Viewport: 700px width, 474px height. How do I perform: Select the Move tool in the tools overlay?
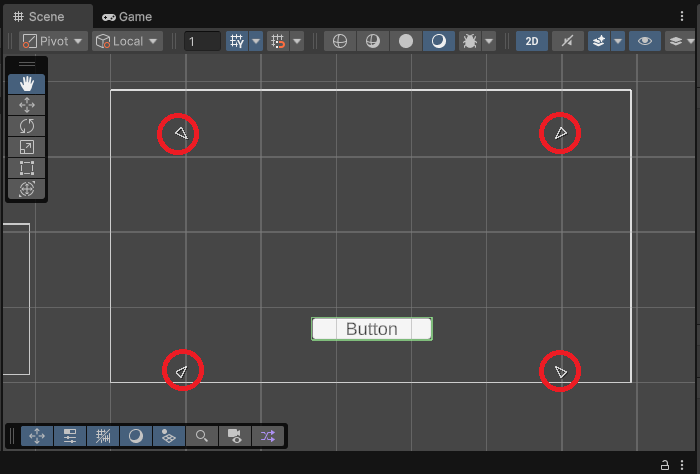click(27, 105)
